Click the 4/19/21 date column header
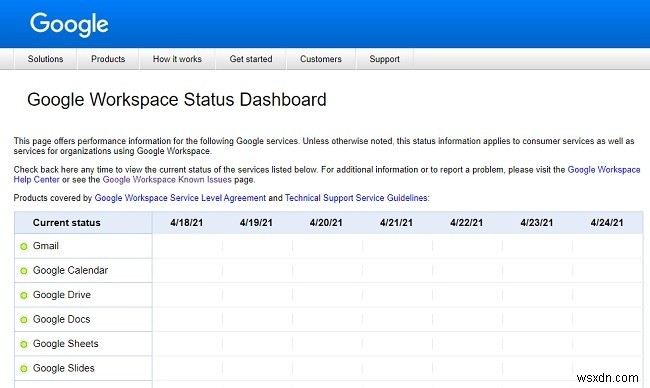The height and width of the screenshot is (388, 650). [256, 223]
